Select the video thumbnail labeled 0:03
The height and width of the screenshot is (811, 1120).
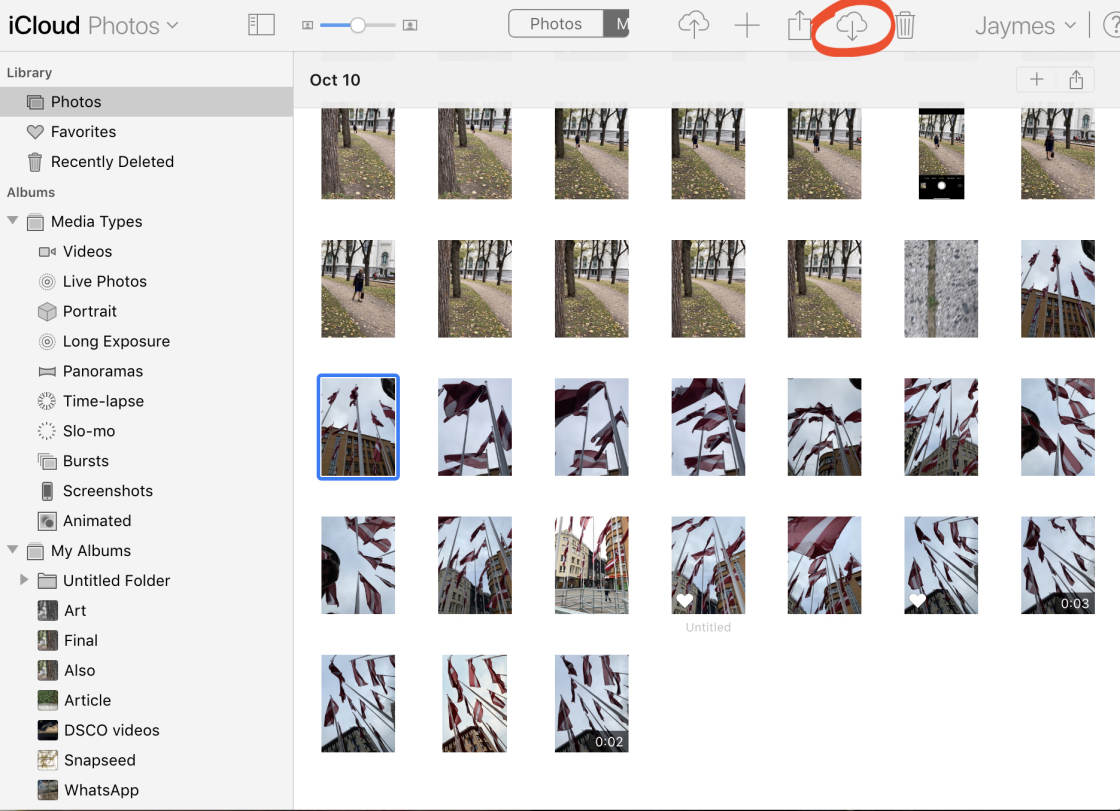click(1057, 565)
